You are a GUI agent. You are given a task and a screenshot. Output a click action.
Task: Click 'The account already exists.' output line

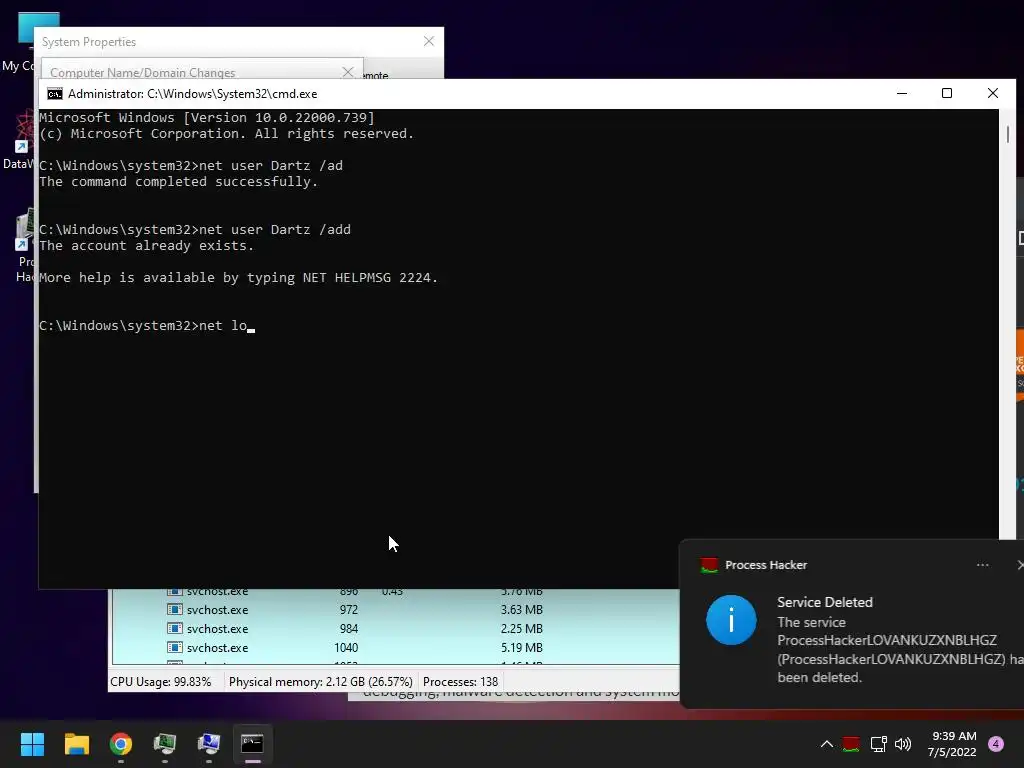pos(146,246)
